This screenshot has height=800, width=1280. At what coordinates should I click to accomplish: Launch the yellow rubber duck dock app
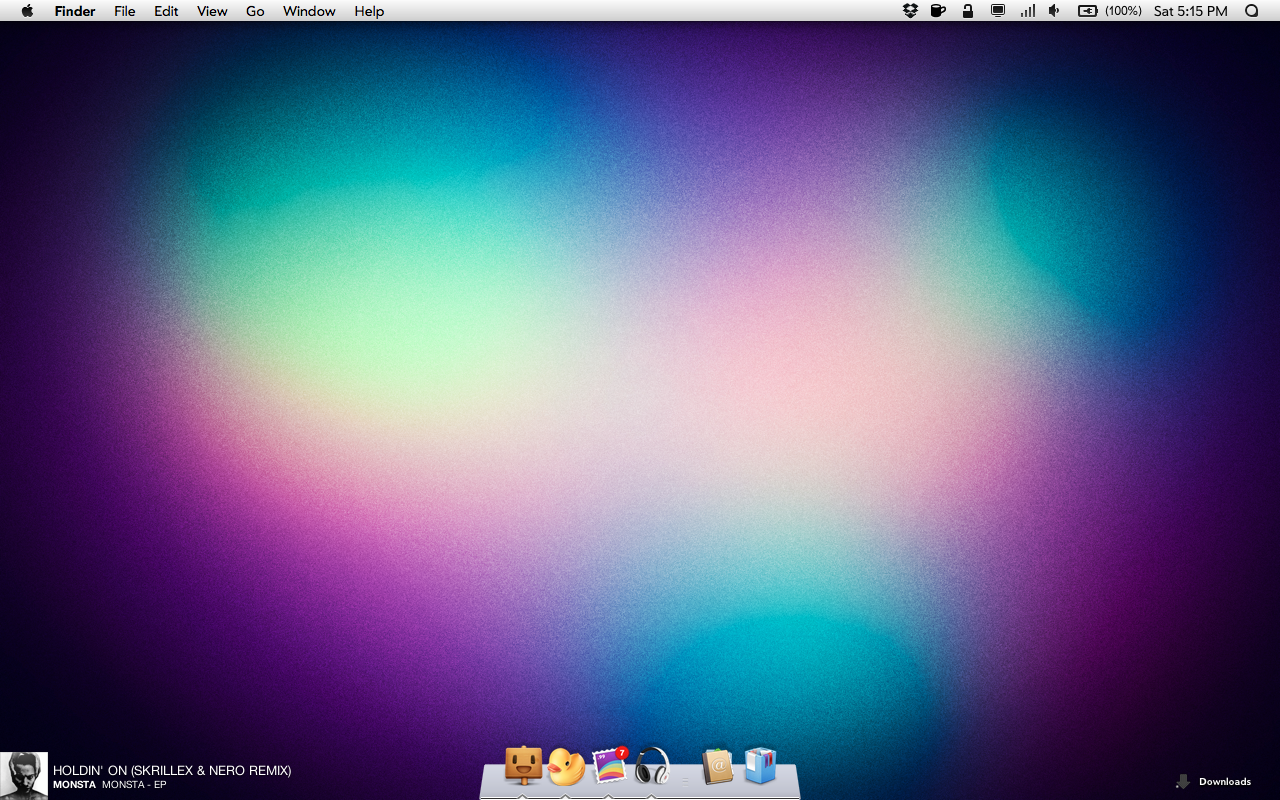coord(566,767)
